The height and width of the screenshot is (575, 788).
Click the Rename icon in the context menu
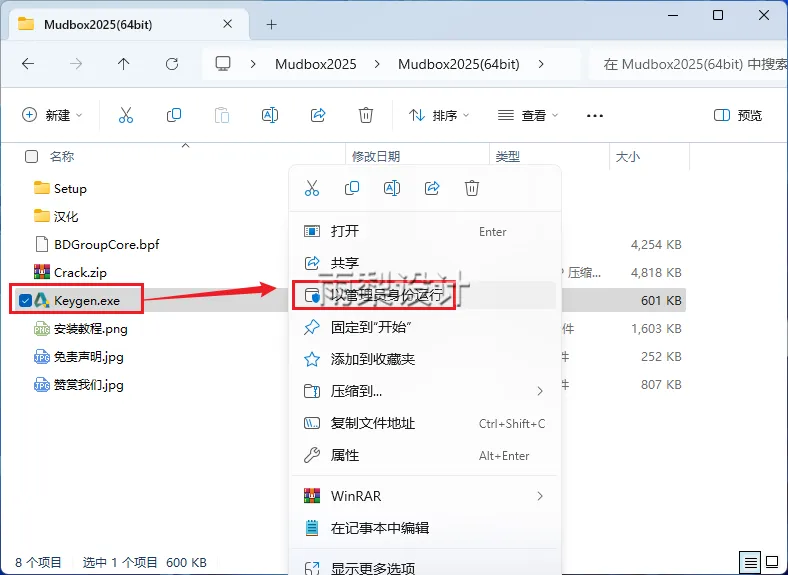click(x=391, y=188)
